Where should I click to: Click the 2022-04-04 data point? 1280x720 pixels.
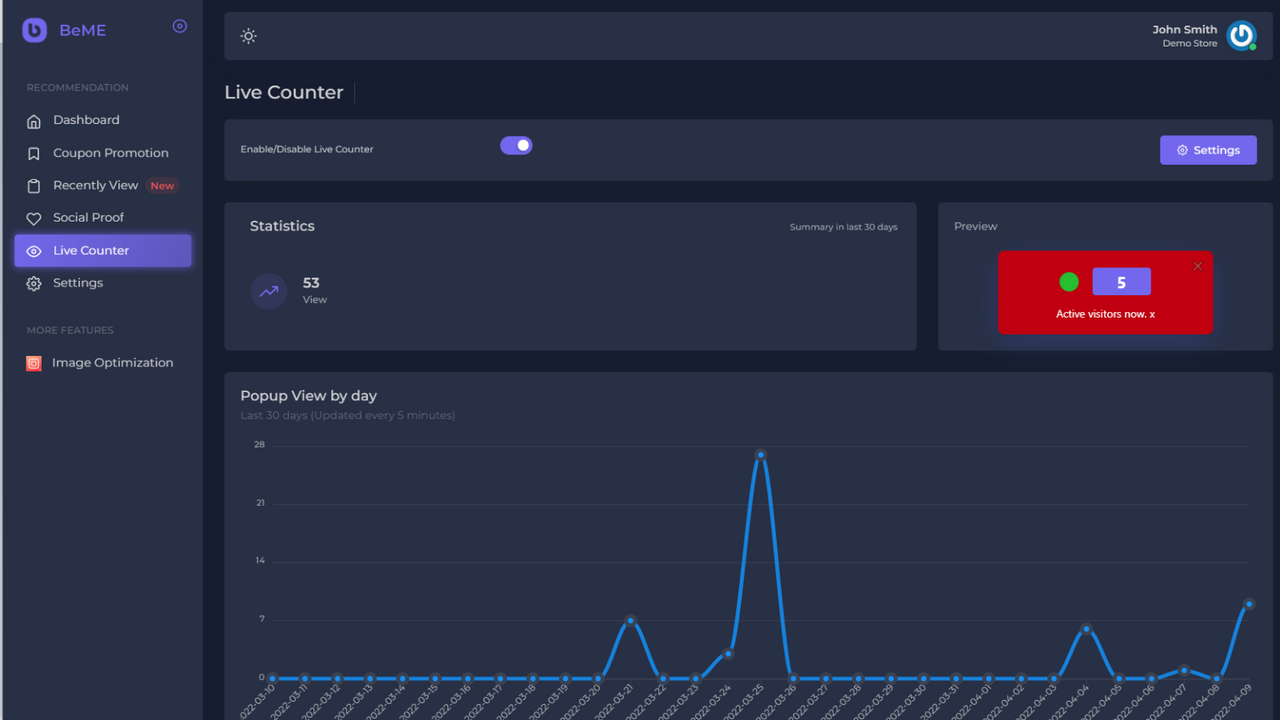1086,629
